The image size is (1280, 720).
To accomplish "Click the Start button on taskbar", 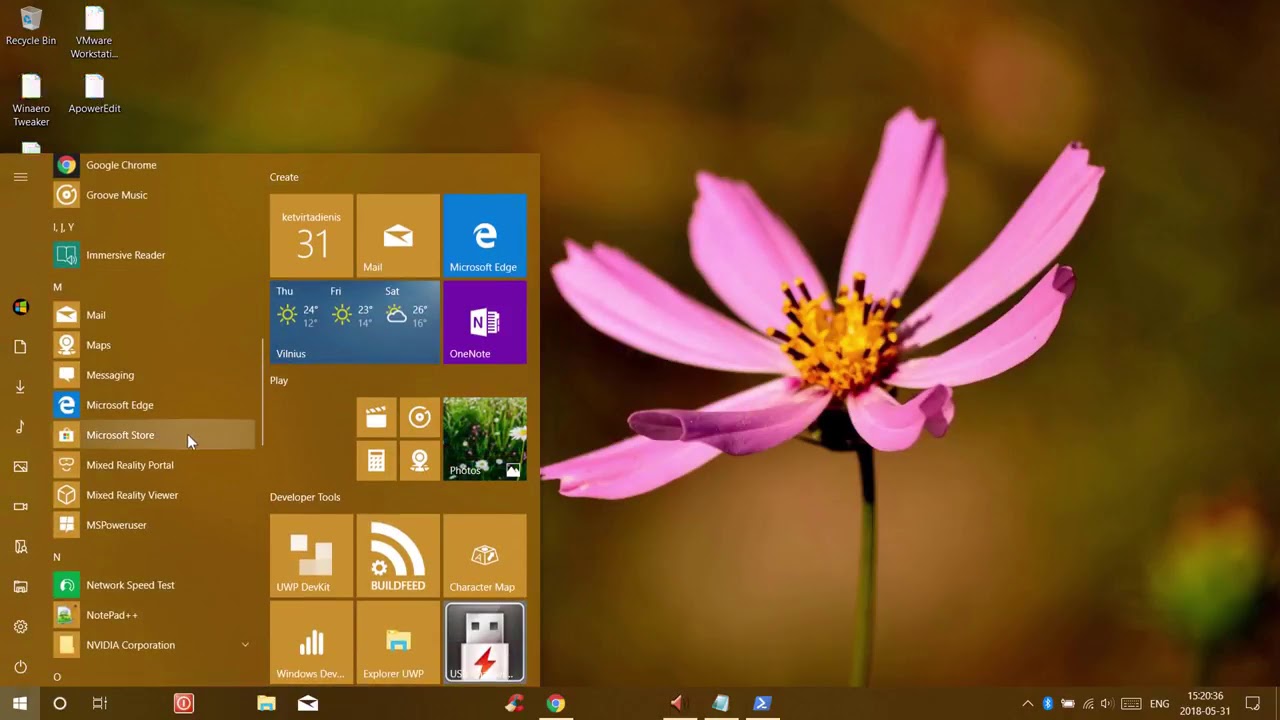I will pyautogui.click(x=20, y=704).
